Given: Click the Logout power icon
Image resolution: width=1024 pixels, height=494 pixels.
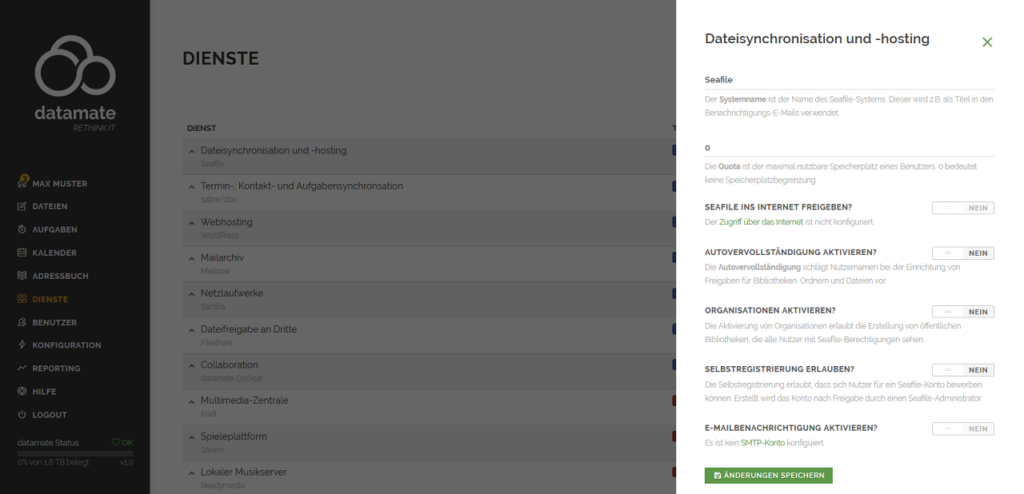Looking at the screenshot, I should point(22,415).
